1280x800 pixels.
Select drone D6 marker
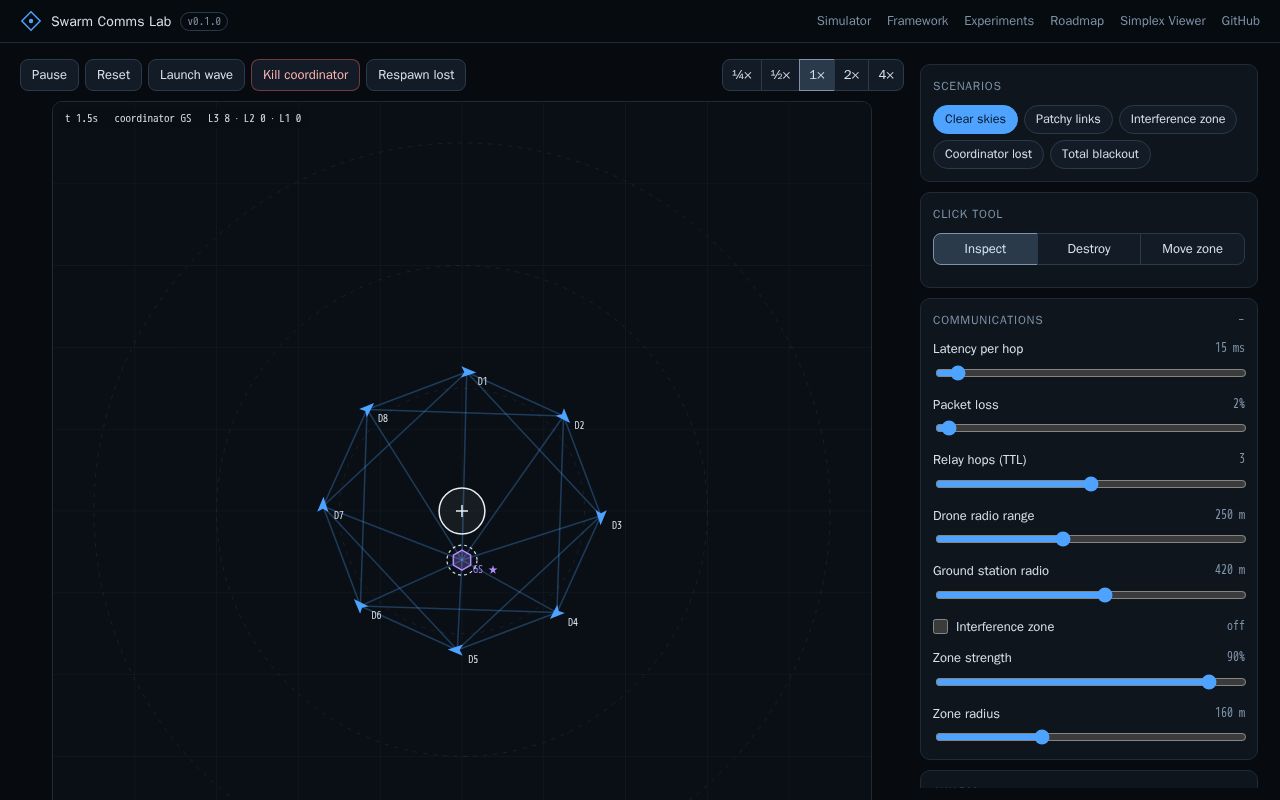360,605
